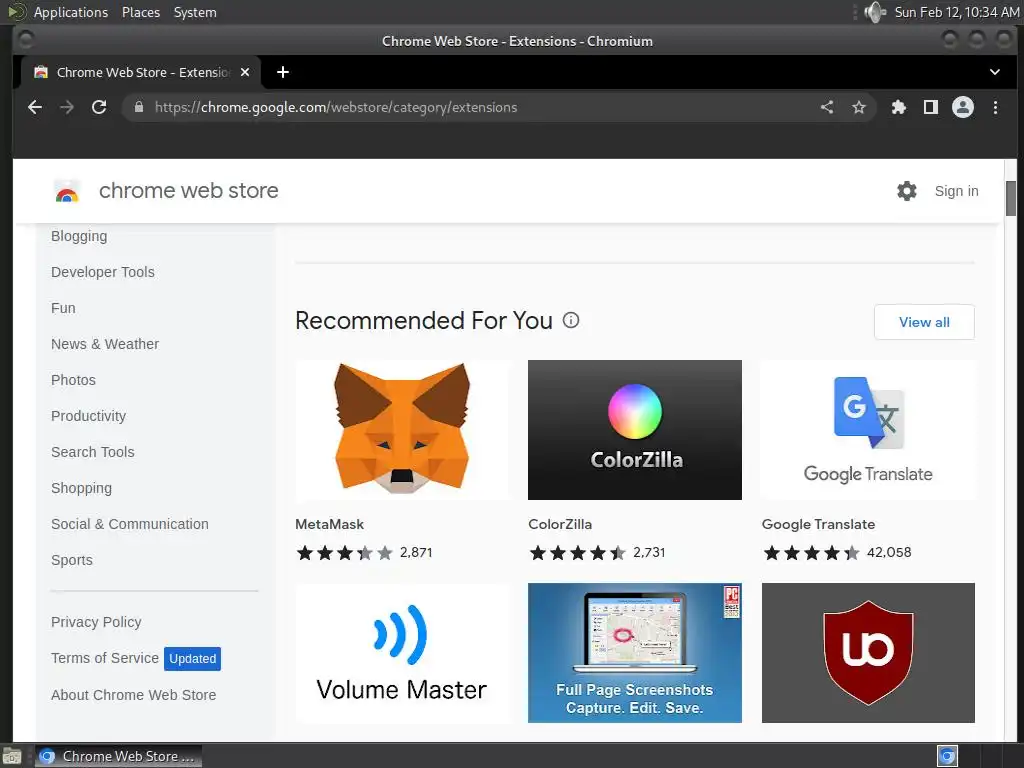This screenshot has height=768, width=1024.
Task: Click the clock showing Sun Feb 12
Action: (956, 12)
